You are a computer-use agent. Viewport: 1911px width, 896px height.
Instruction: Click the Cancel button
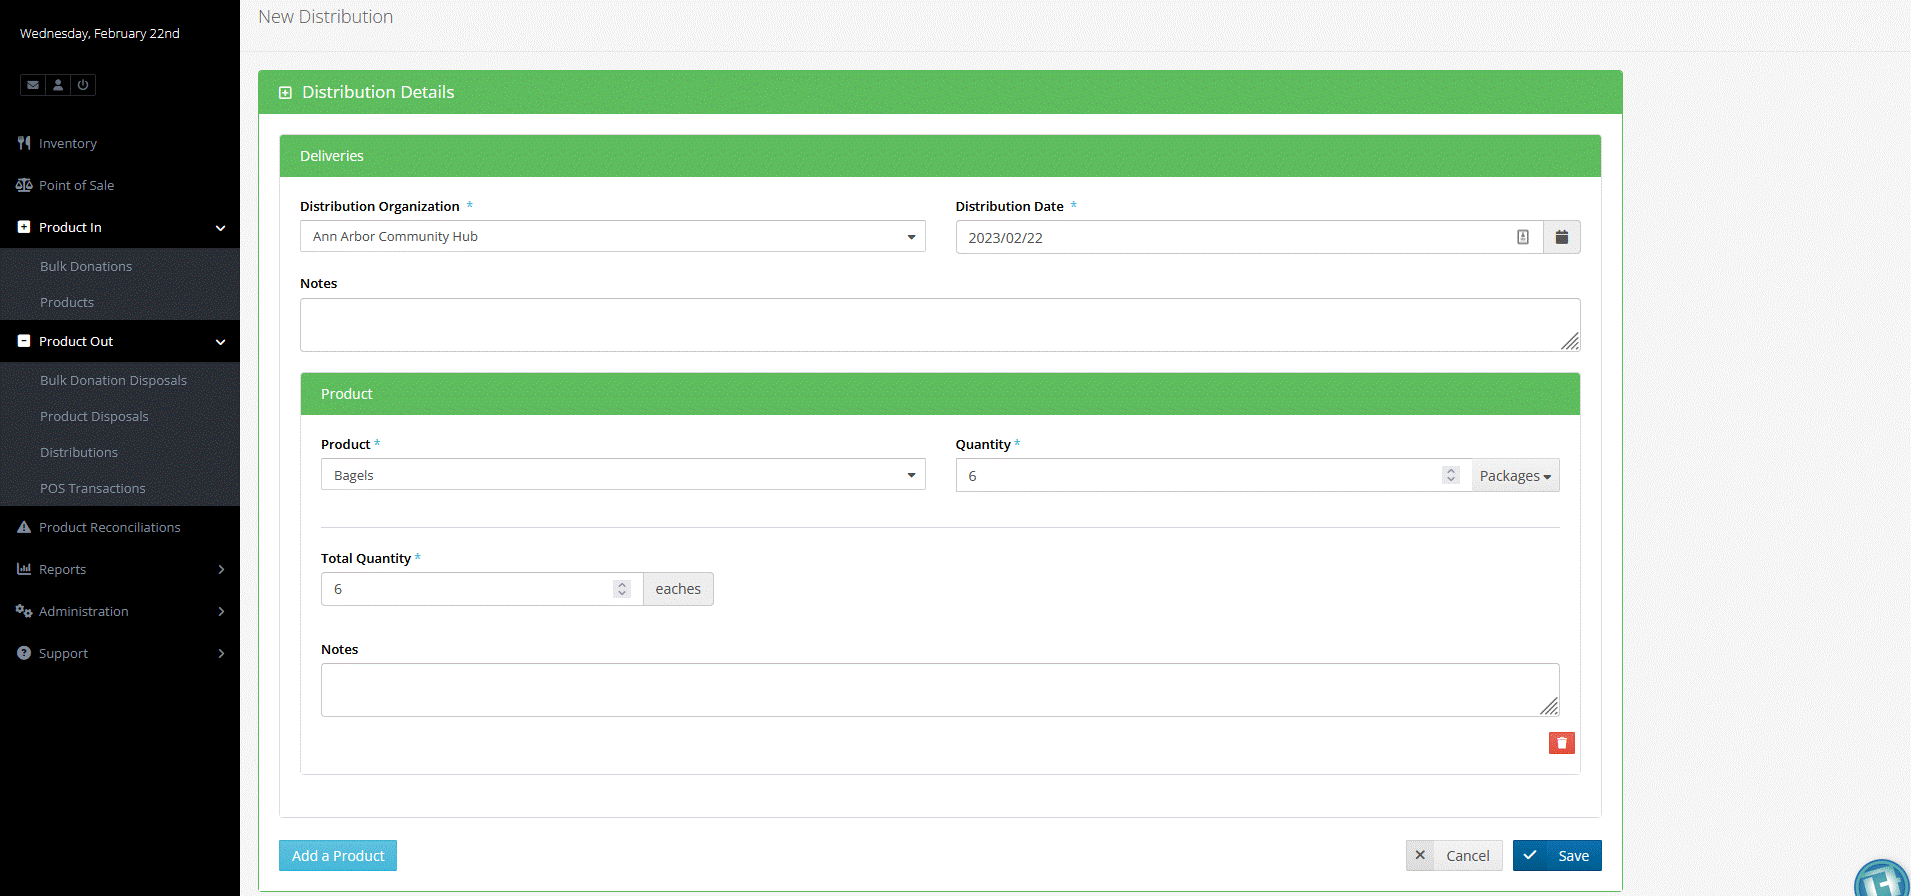[x=1454, y=855]
